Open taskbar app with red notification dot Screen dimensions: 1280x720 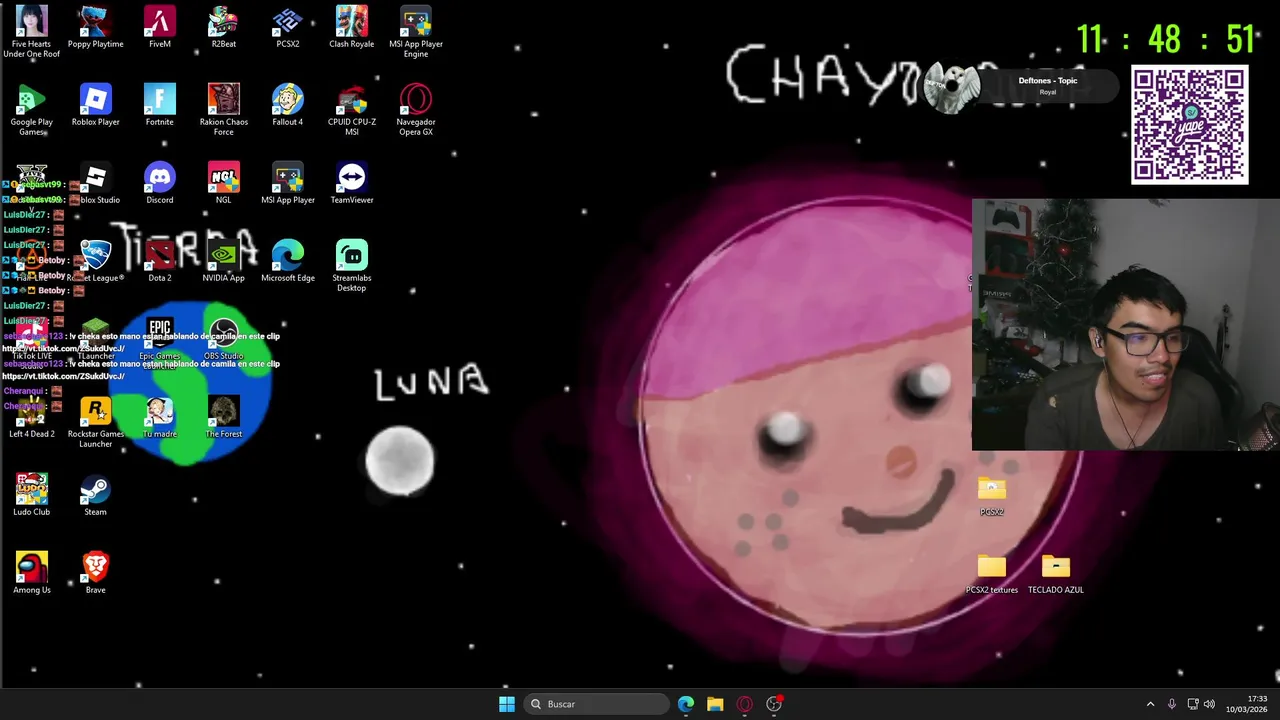click(x=774, y=704)
